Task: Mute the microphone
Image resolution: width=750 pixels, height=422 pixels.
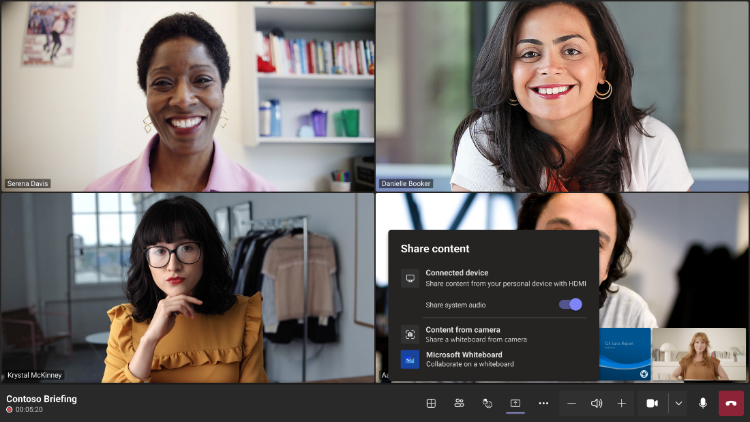Action: pyautogui.click(x=703, y=403)
